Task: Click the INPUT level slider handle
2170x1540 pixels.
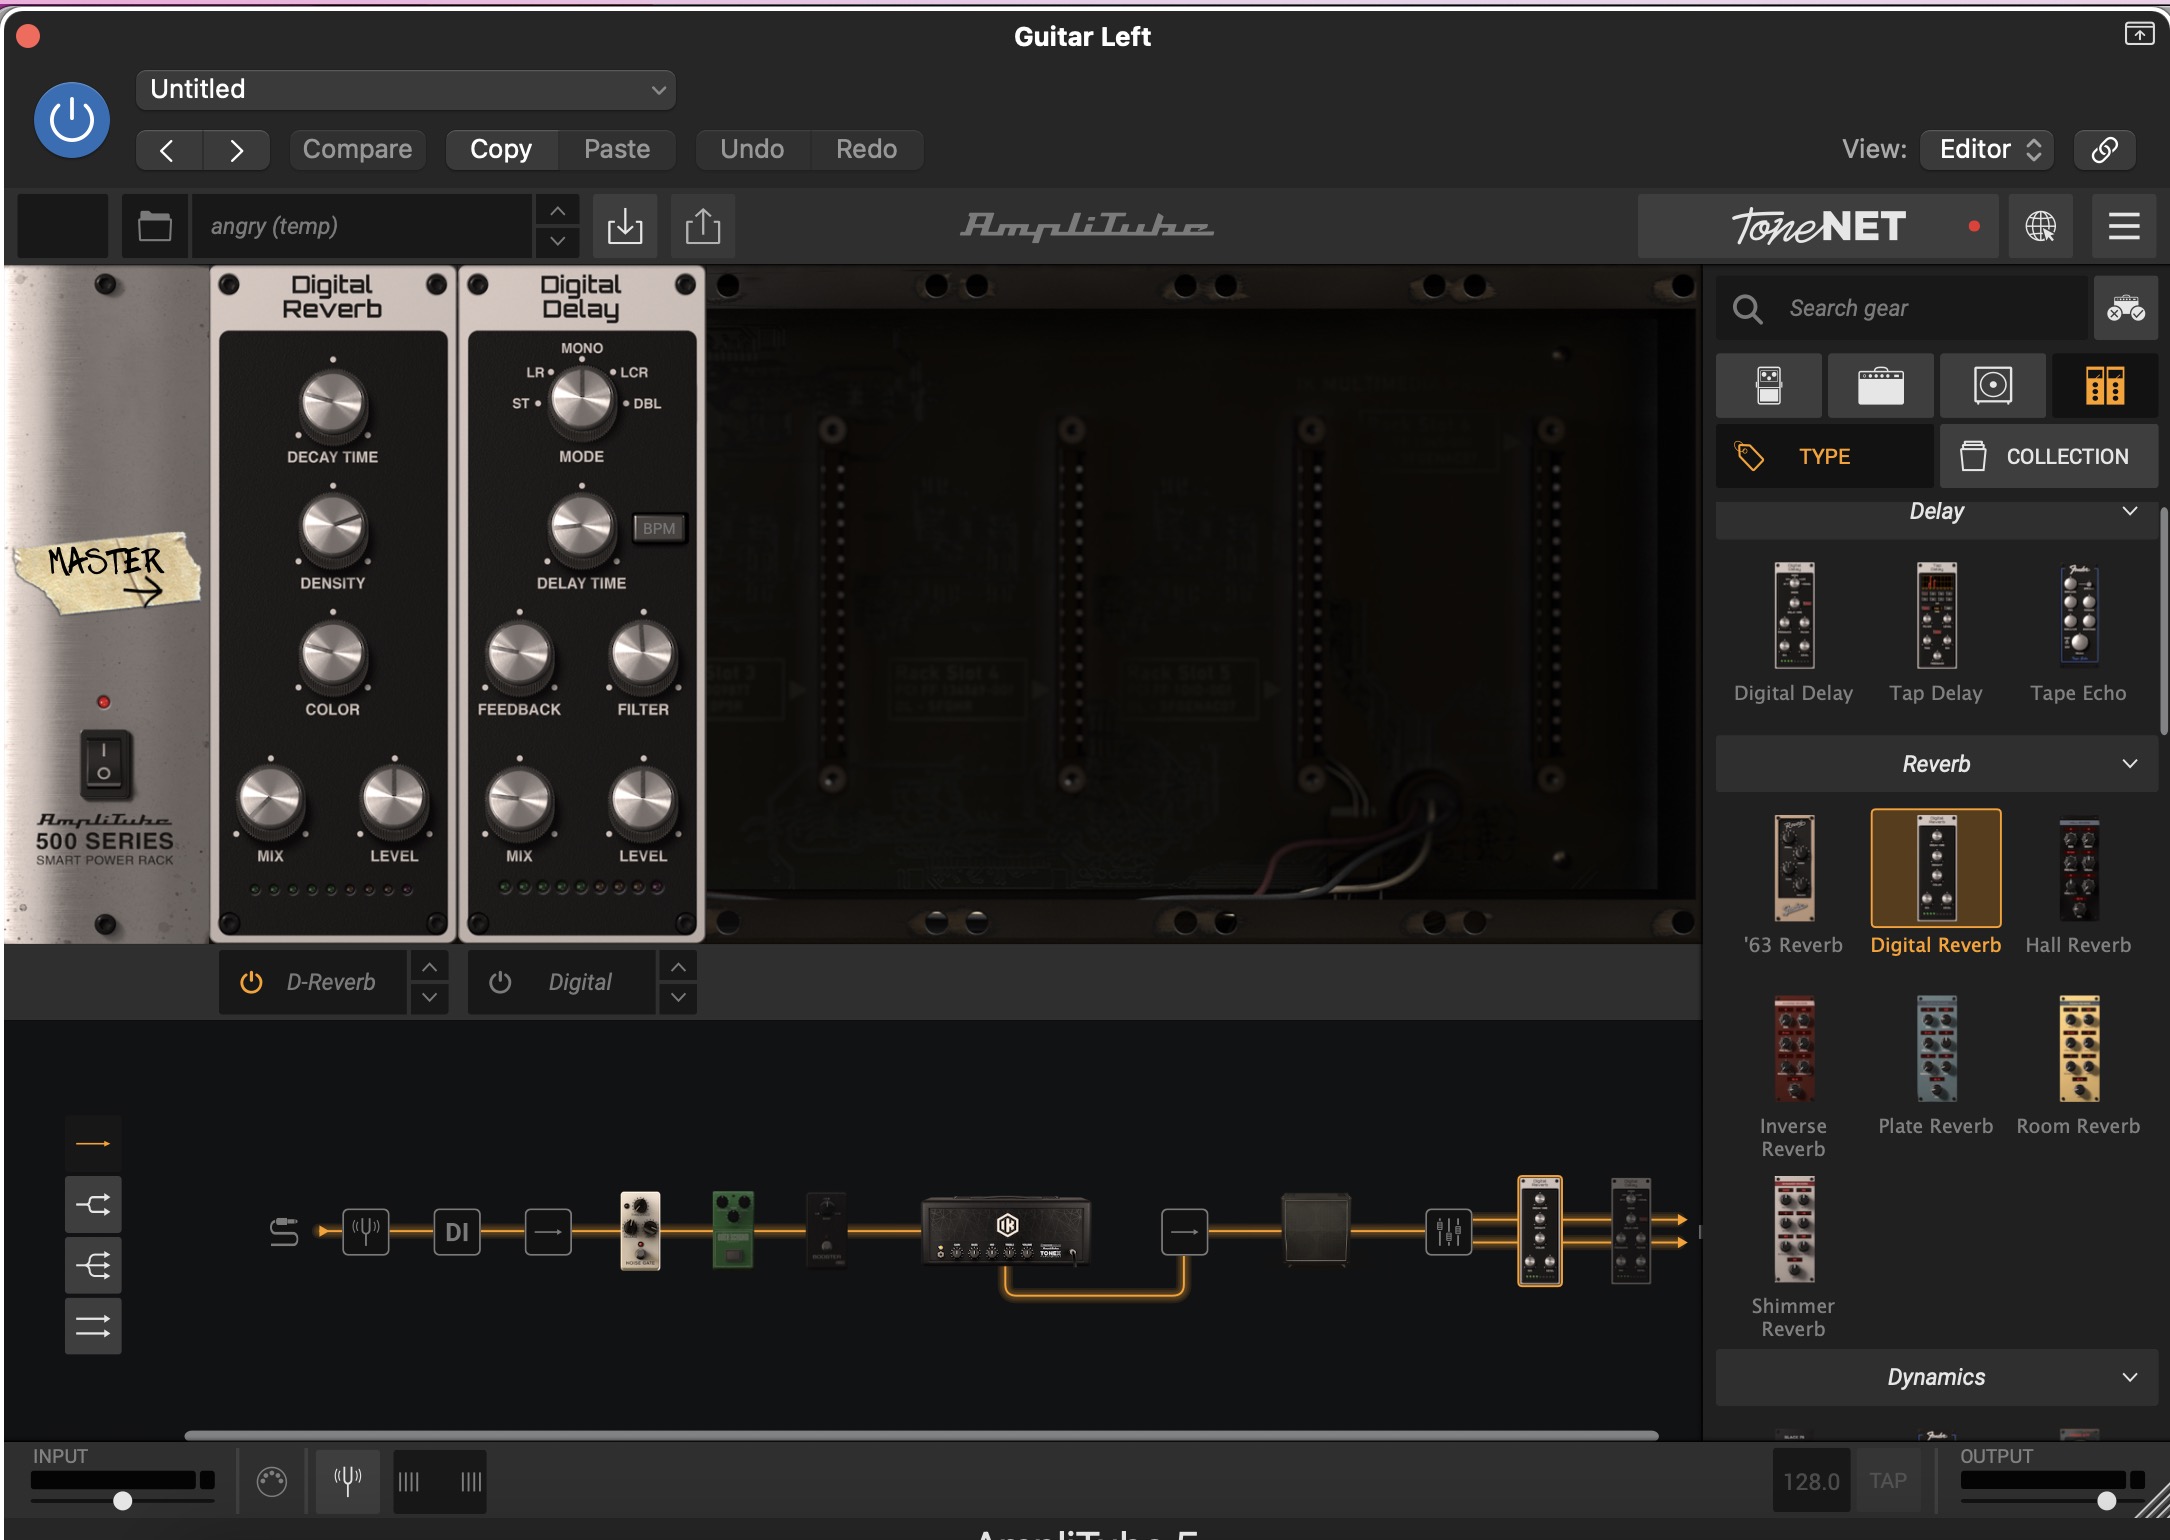Action: (x=122, y=1500)
